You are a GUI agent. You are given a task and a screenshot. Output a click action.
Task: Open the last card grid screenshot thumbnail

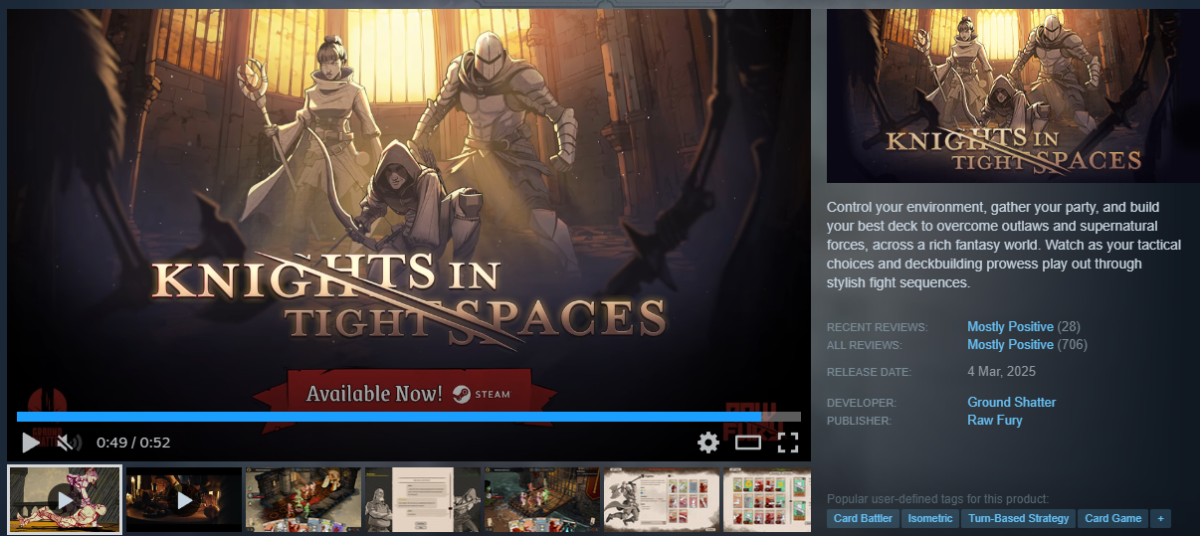(767, 499)
